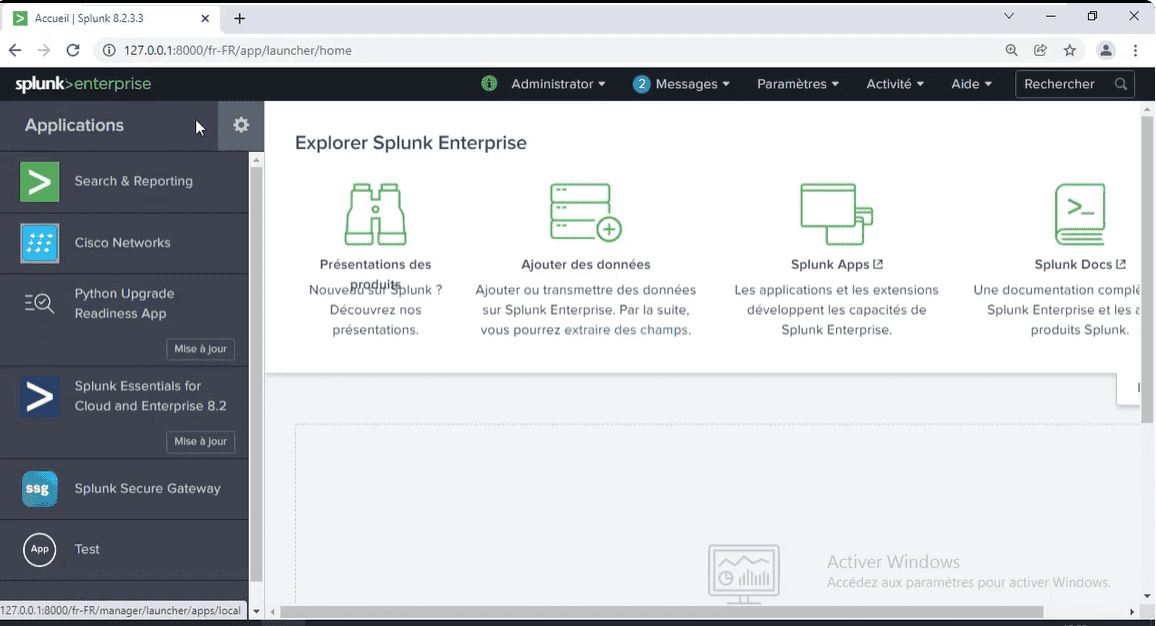This screenshot has width=1156, height=626.
Task: Click the messages count badge
Action: point(641,84)
